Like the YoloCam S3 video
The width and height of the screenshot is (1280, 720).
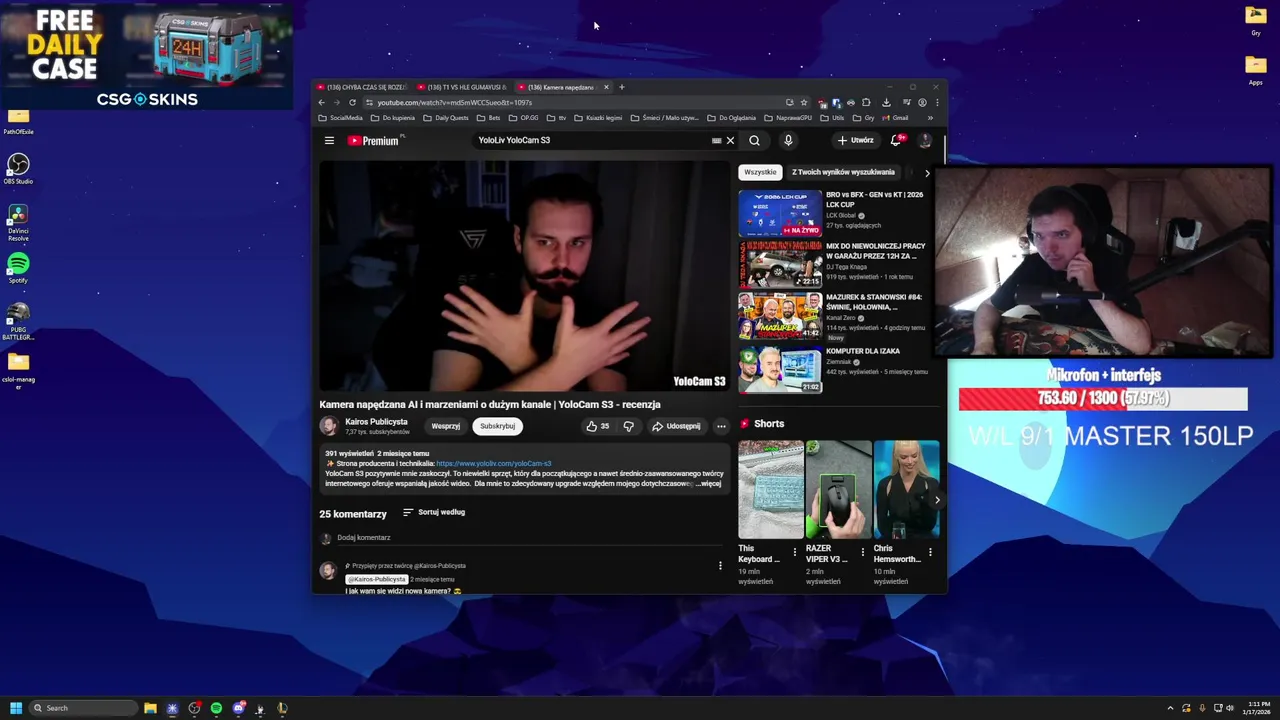coord(598,426)
